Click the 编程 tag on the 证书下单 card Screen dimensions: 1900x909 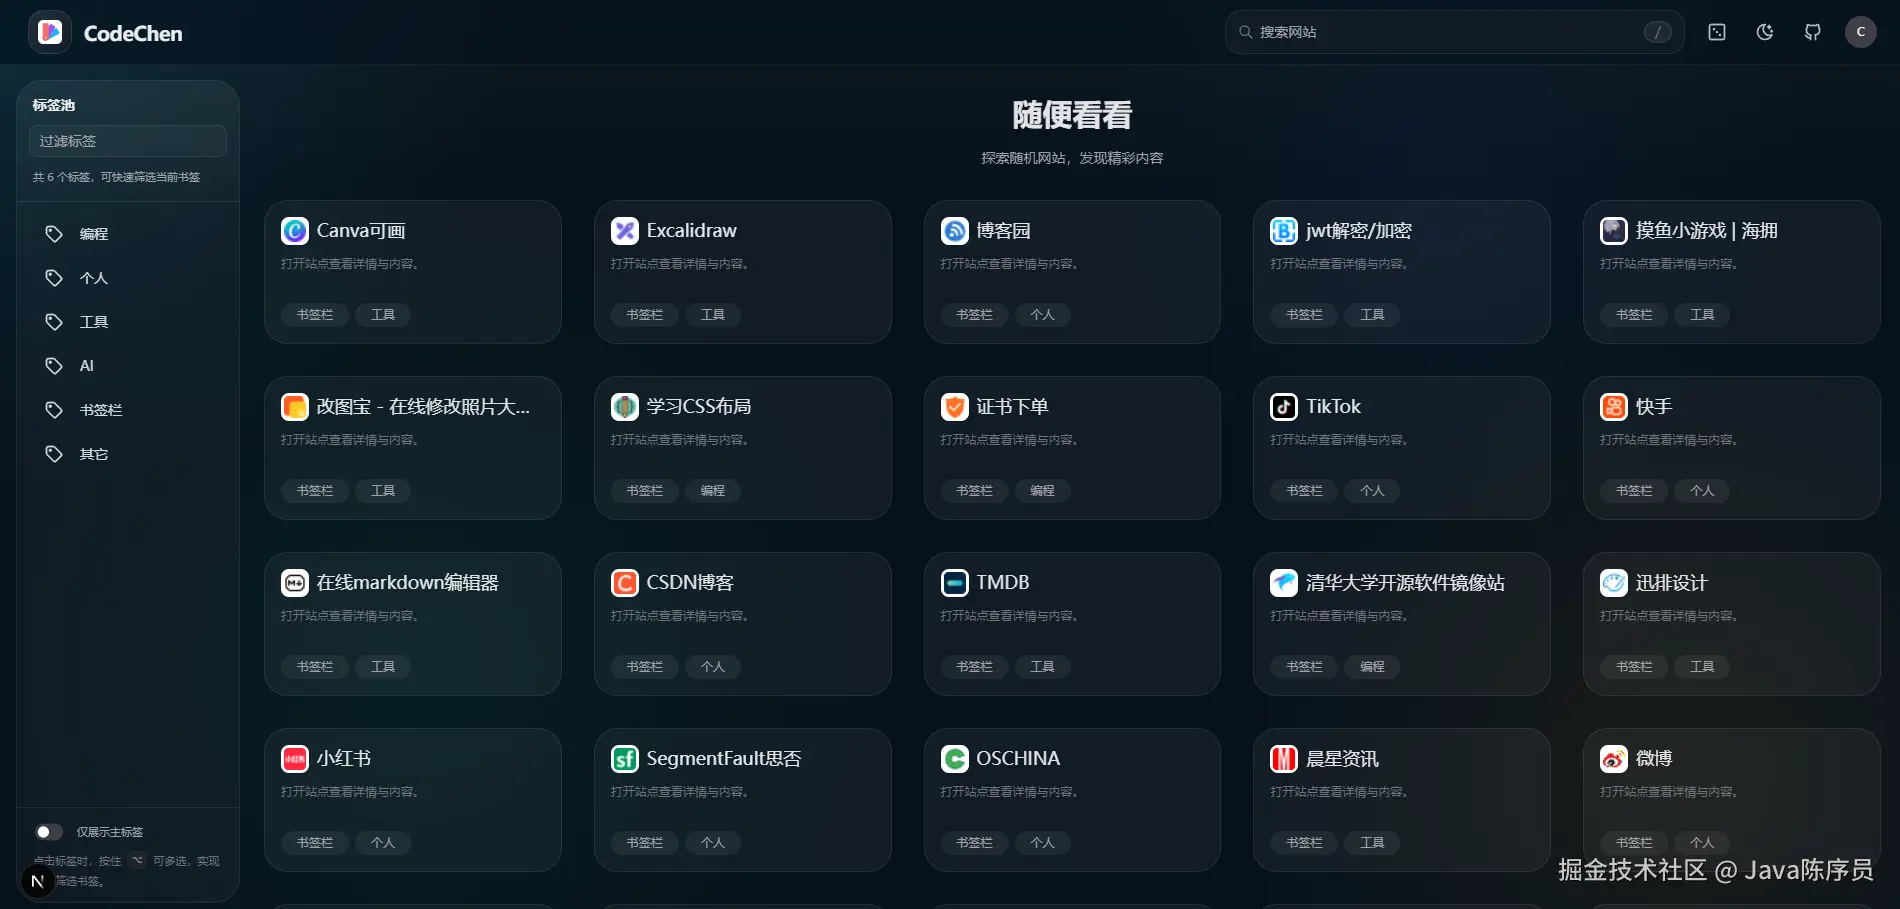1043,491
